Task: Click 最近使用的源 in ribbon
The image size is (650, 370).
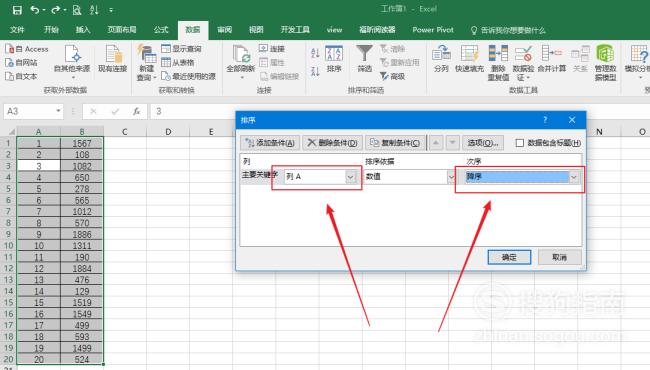Action: pyautogui.click(x=189, y=76)
